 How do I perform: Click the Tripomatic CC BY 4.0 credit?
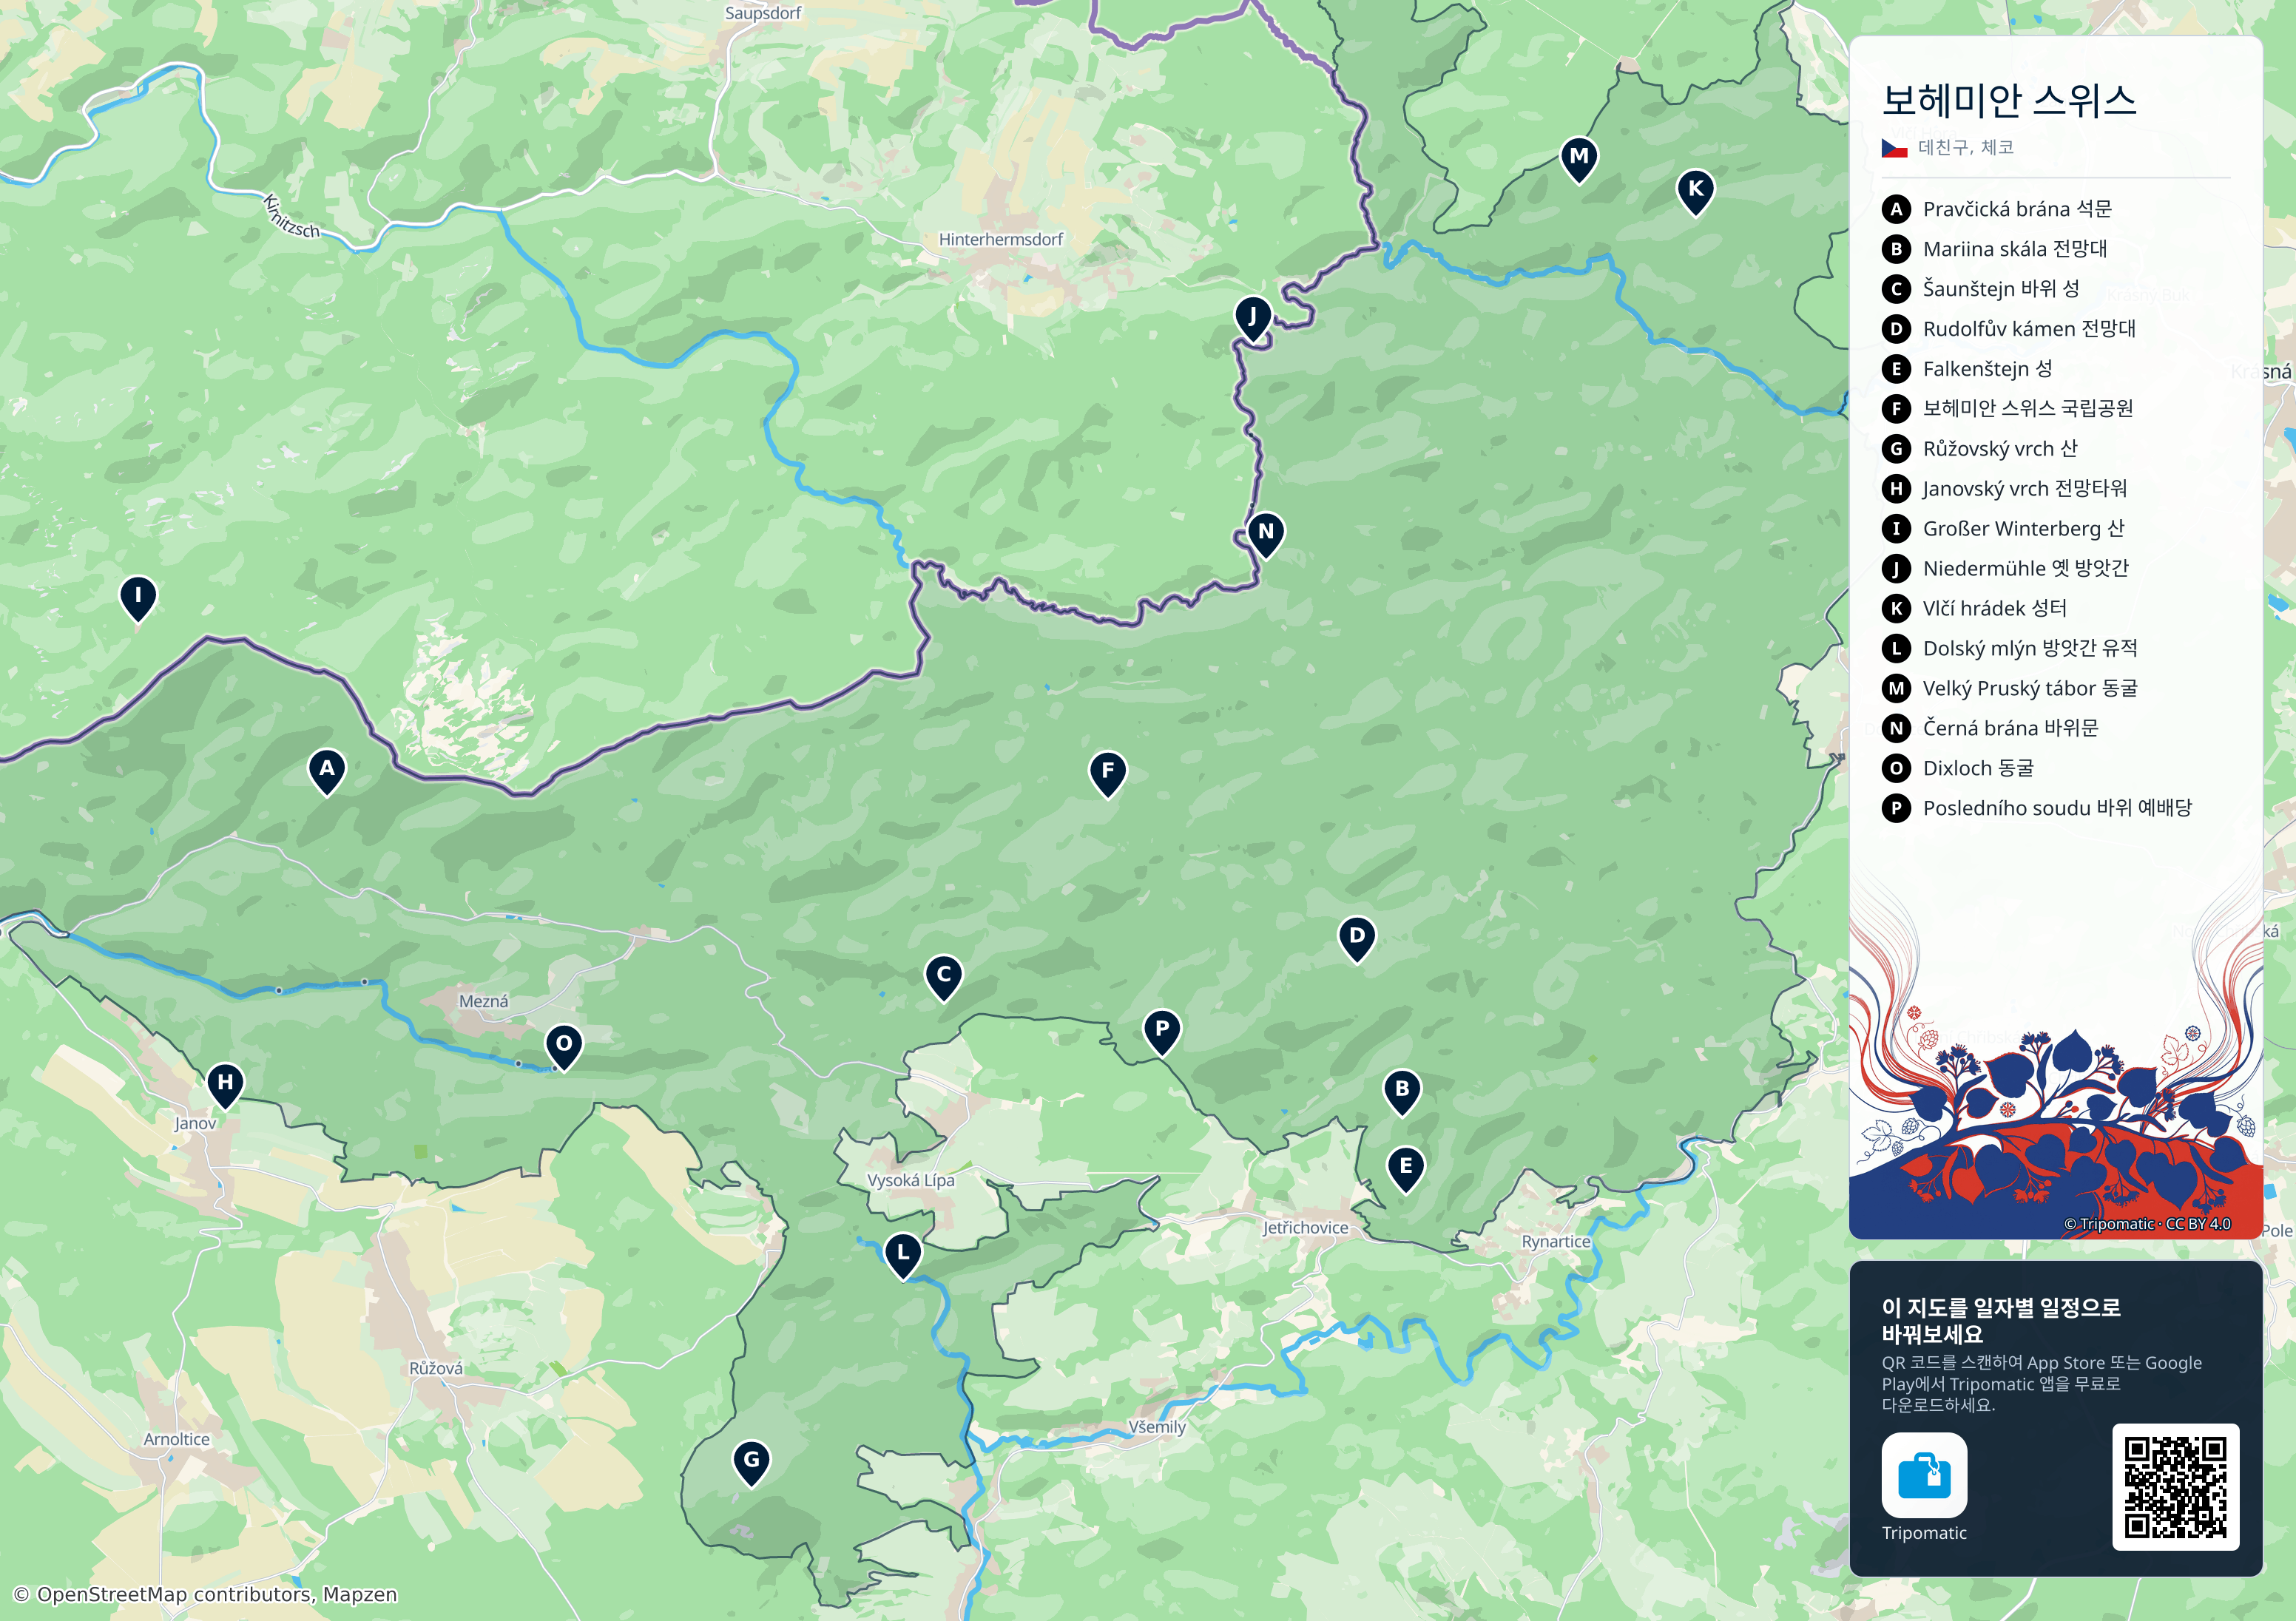coord(2147,1224)
